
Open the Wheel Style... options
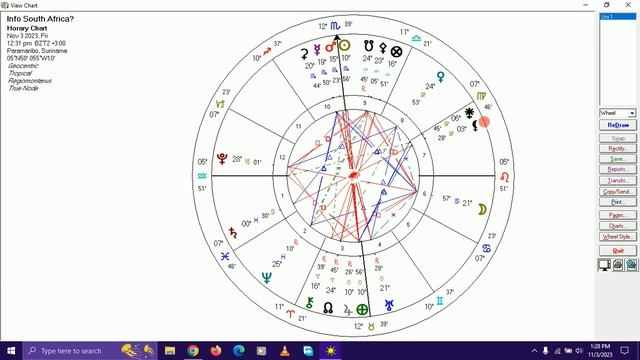(x=618, y=237)
